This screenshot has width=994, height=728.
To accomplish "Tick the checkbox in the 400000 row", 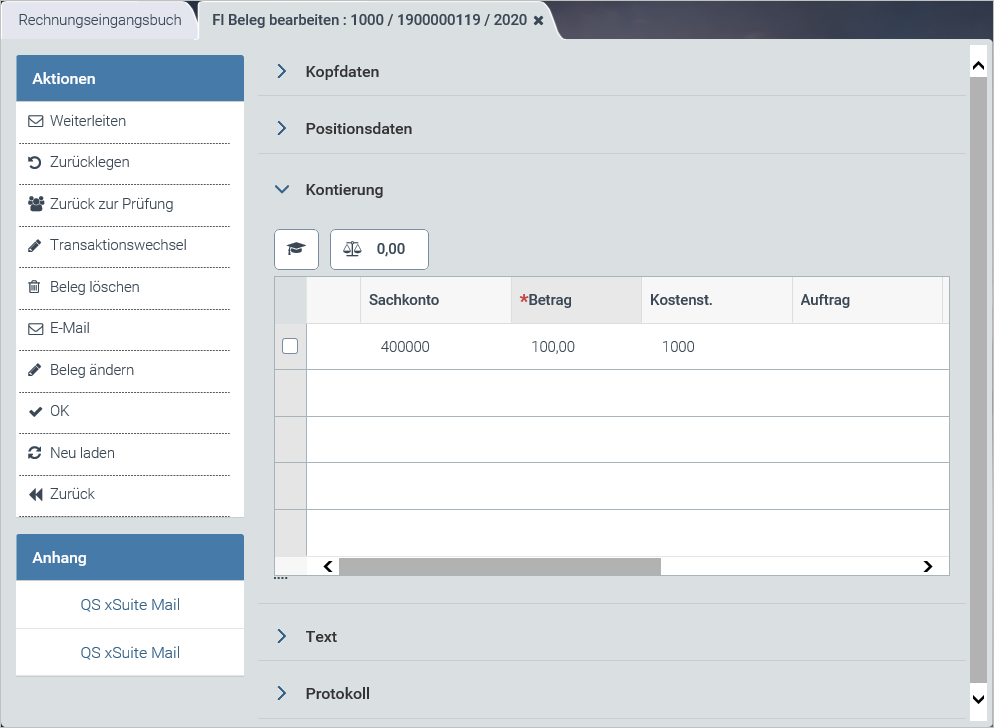I will [290, 346].
